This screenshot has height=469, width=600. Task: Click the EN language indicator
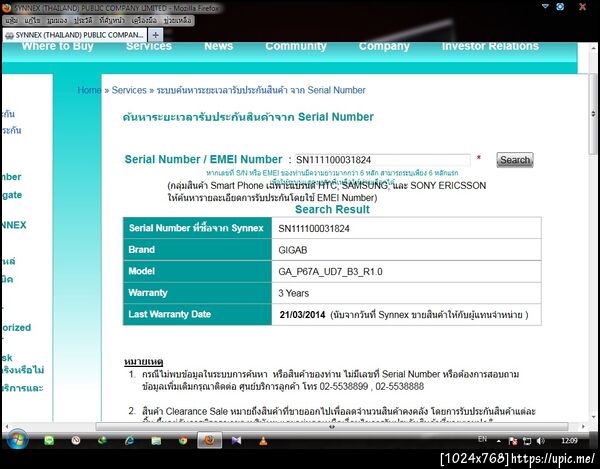(x=482, y=439)
